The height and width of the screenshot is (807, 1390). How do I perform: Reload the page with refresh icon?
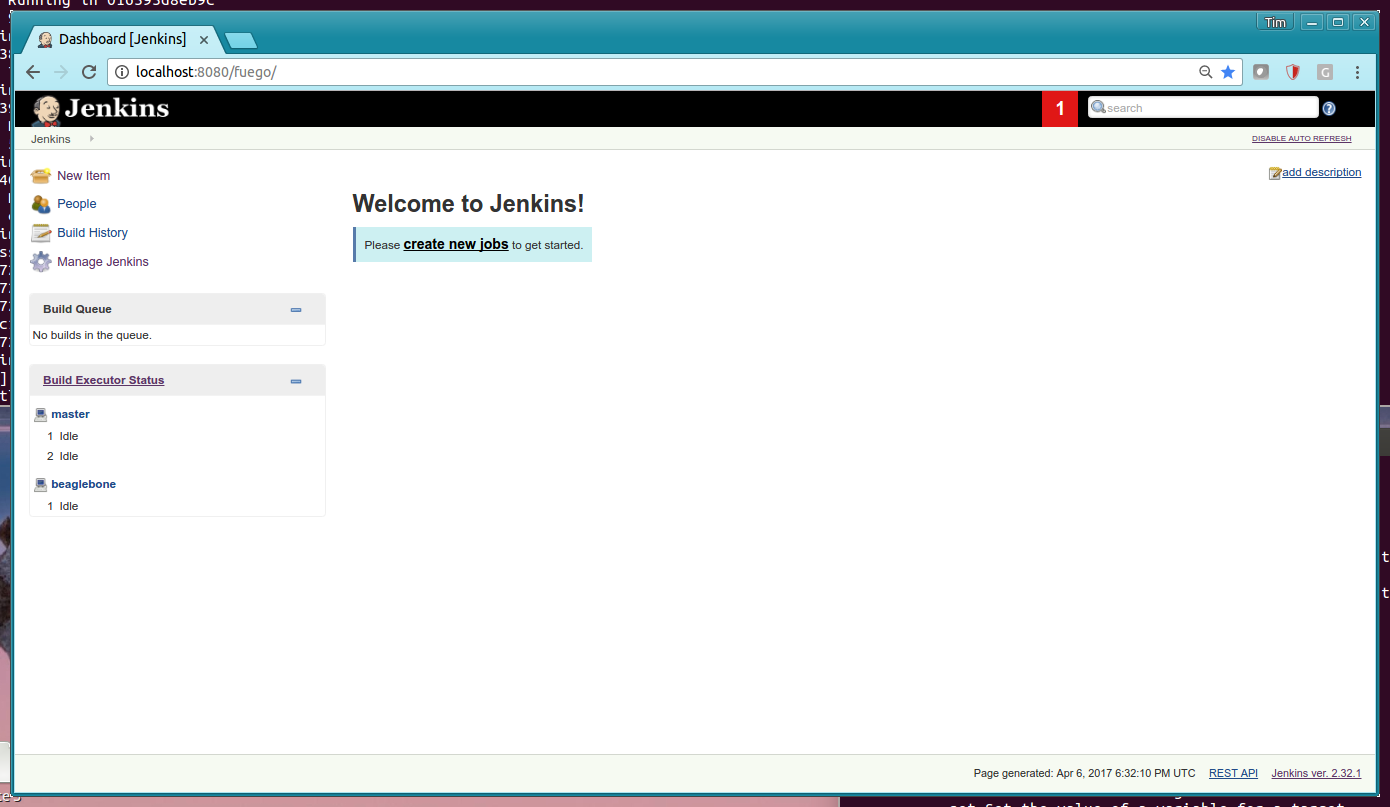click(89, 72)
